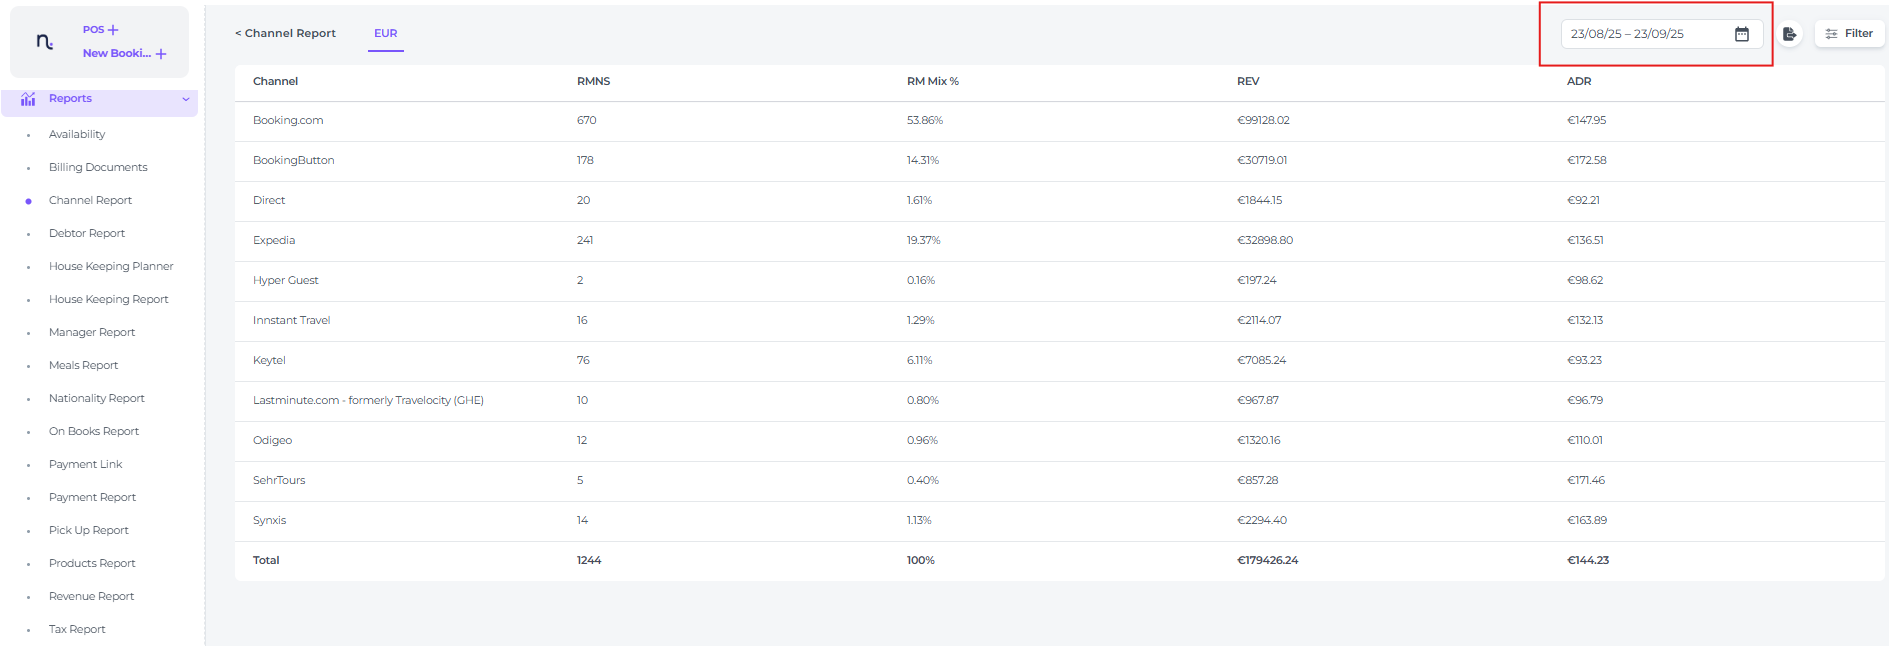Click the Lastminute.com channel entry
This screenshot has width=1889, height=646.
coord(368,401)
